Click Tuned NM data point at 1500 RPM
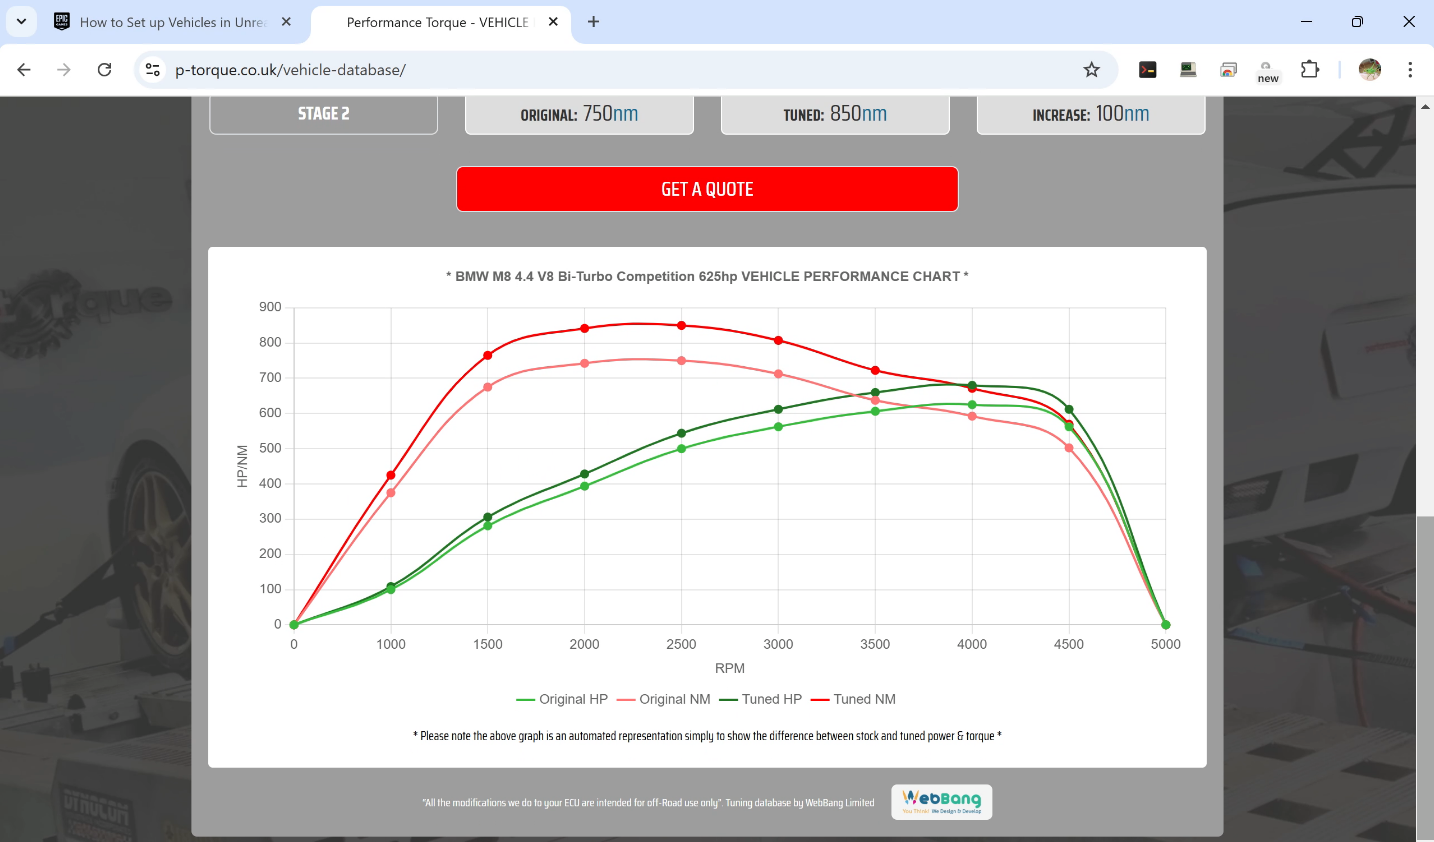Viewport: 1434px width, 842px height. coord(488,355)
